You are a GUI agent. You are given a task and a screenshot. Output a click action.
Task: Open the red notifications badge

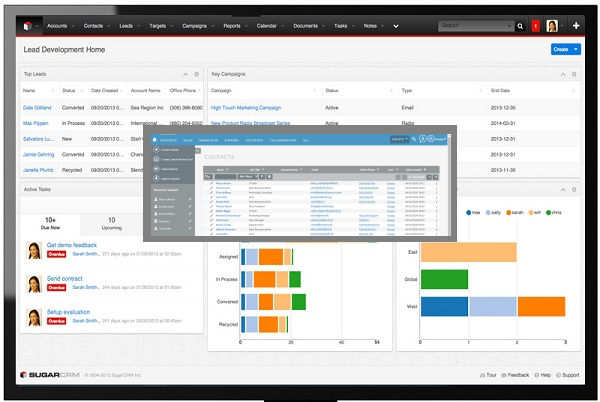535,26
